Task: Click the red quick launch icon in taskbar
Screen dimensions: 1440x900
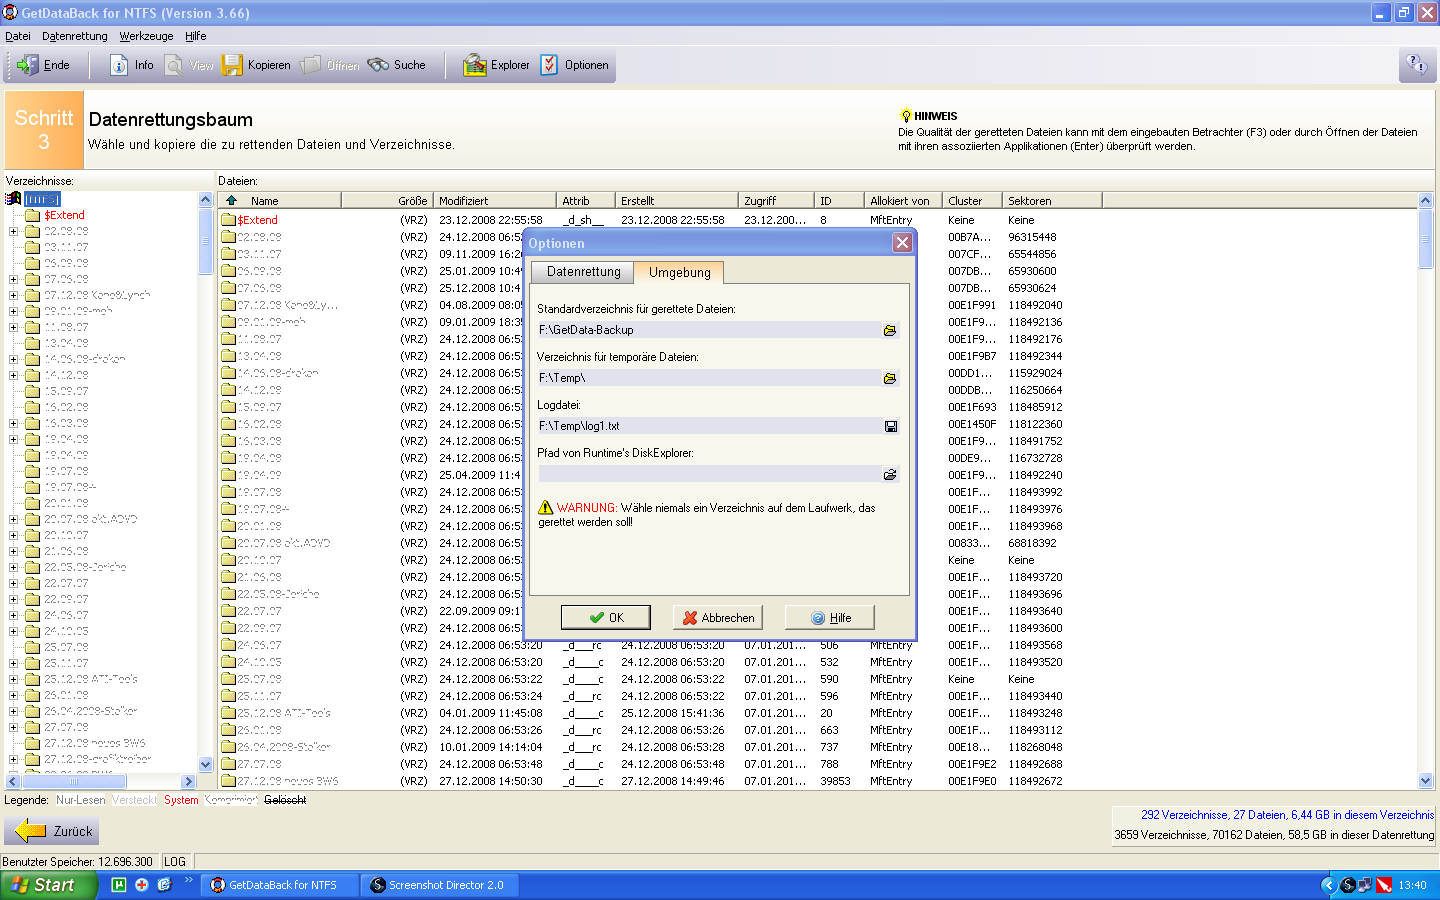Action: coord(142,885)
